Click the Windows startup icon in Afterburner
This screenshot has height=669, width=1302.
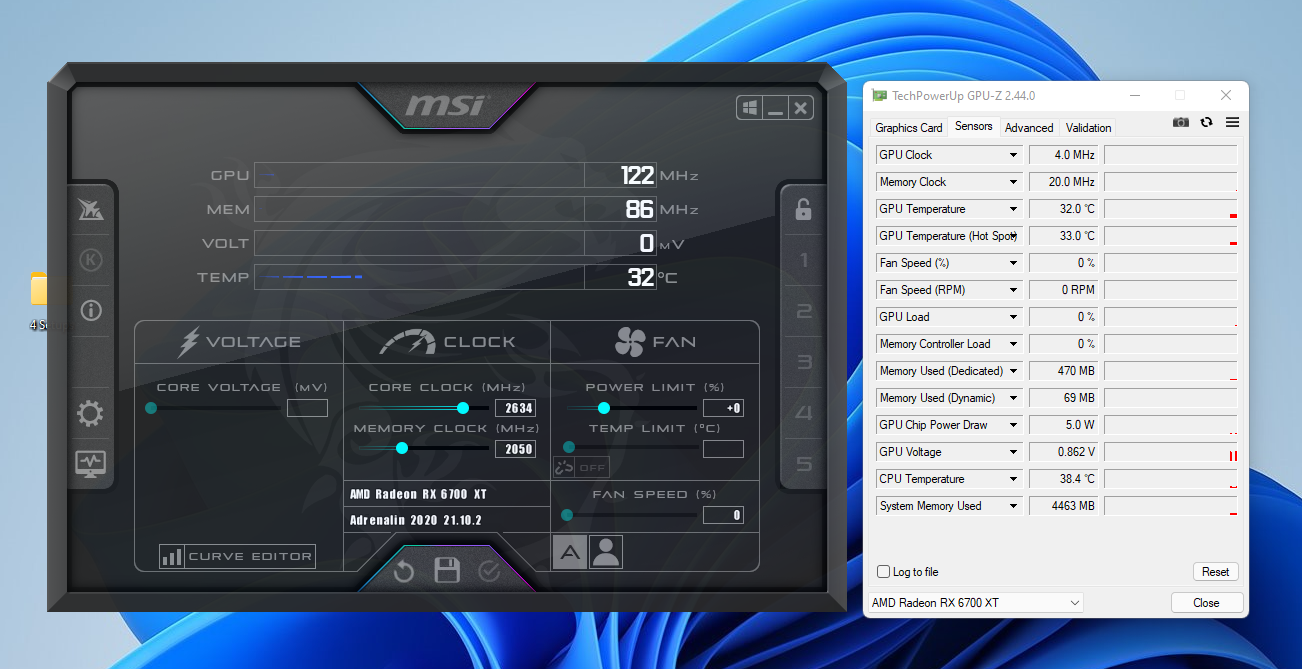coord(749,108)
